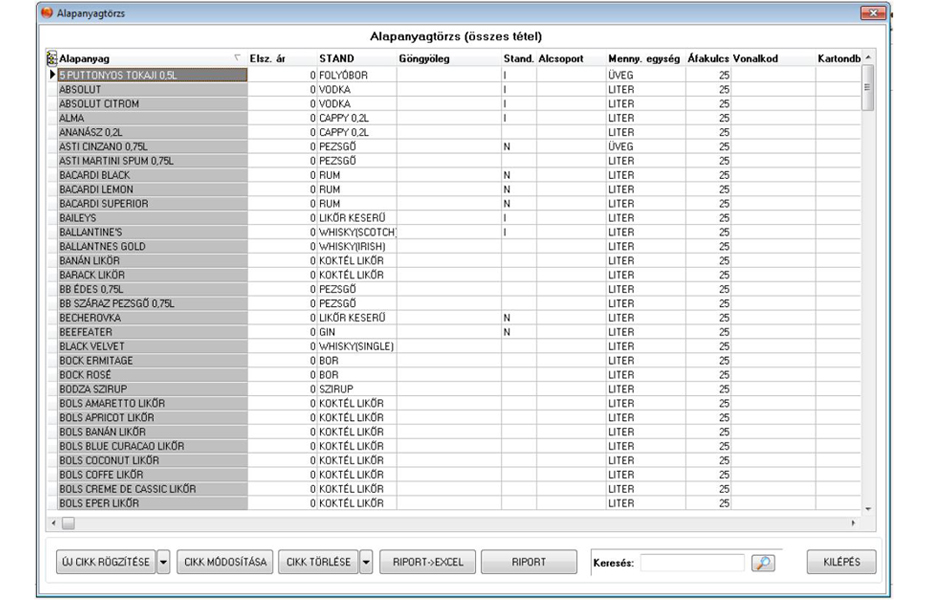Screen dimensions: 940x600
Task: Click the Alapanyagtörzs title bar app icon
Action: [x=47, y=13]
